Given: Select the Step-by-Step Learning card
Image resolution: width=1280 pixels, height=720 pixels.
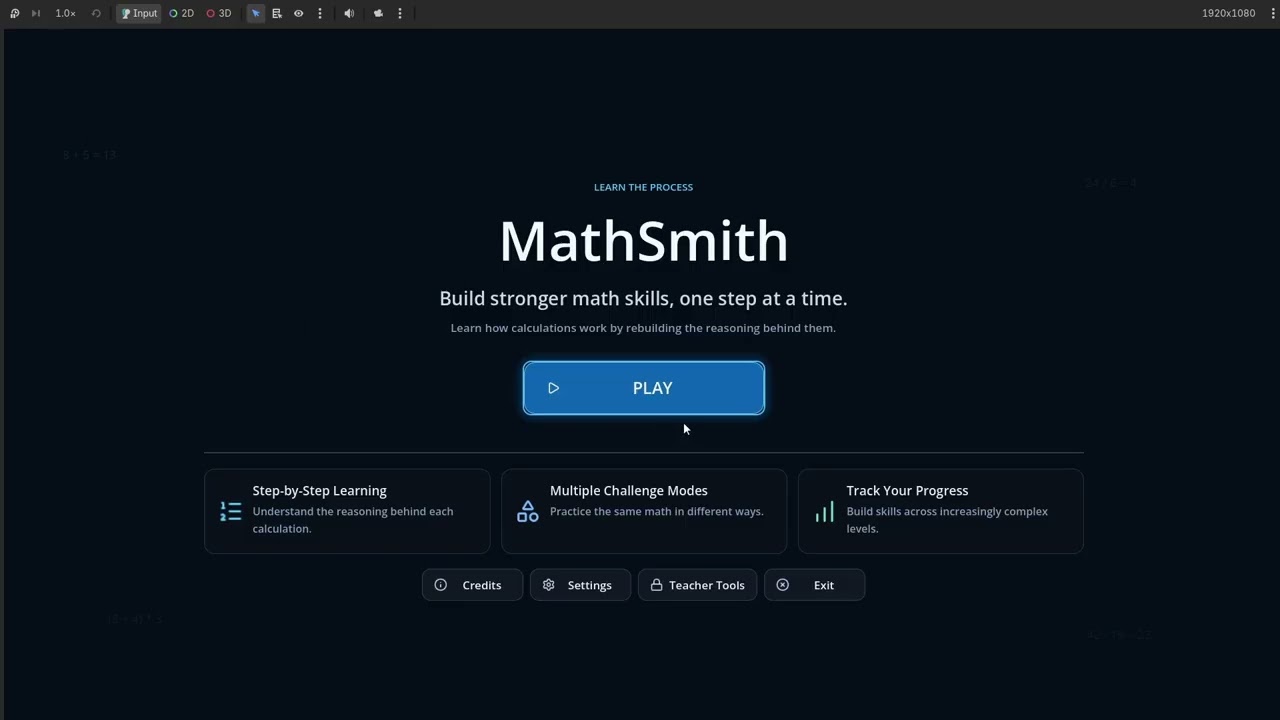Looking at the screenshot, I should (347, 511).
